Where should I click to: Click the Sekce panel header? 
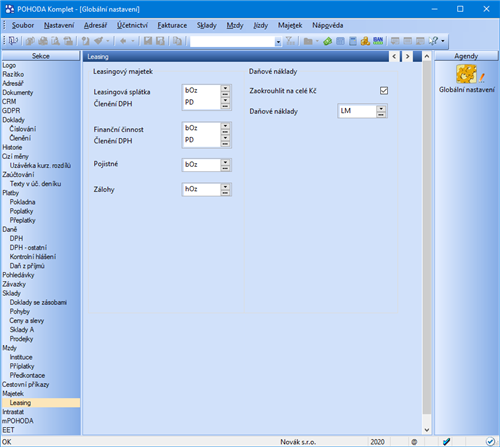click(x=41, y=56)
